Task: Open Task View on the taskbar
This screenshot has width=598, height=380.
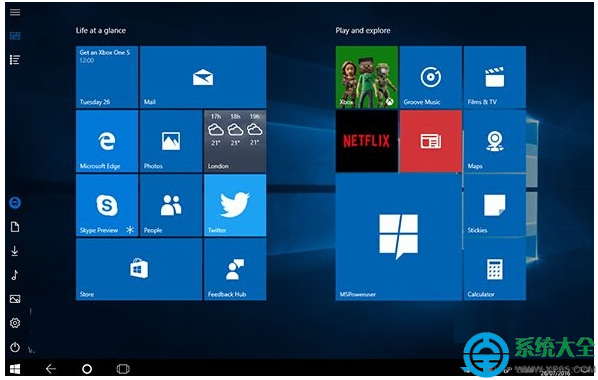Action: [123, 369]
